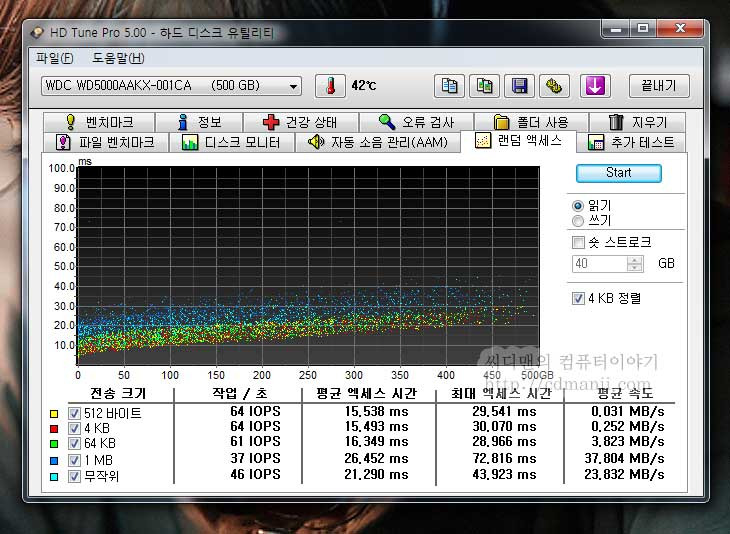Click the 46 IOPS value
The image size is (730, 534).
[256, 474]
